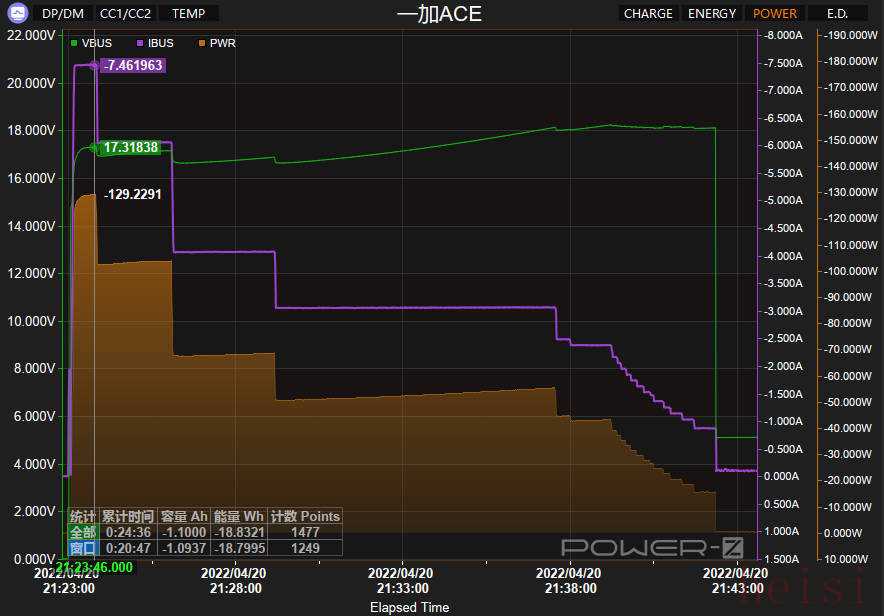This screenshot has height=616, width=884.
Task: Switch to the CC1/CC2 tab
Action: coord(125,14)
